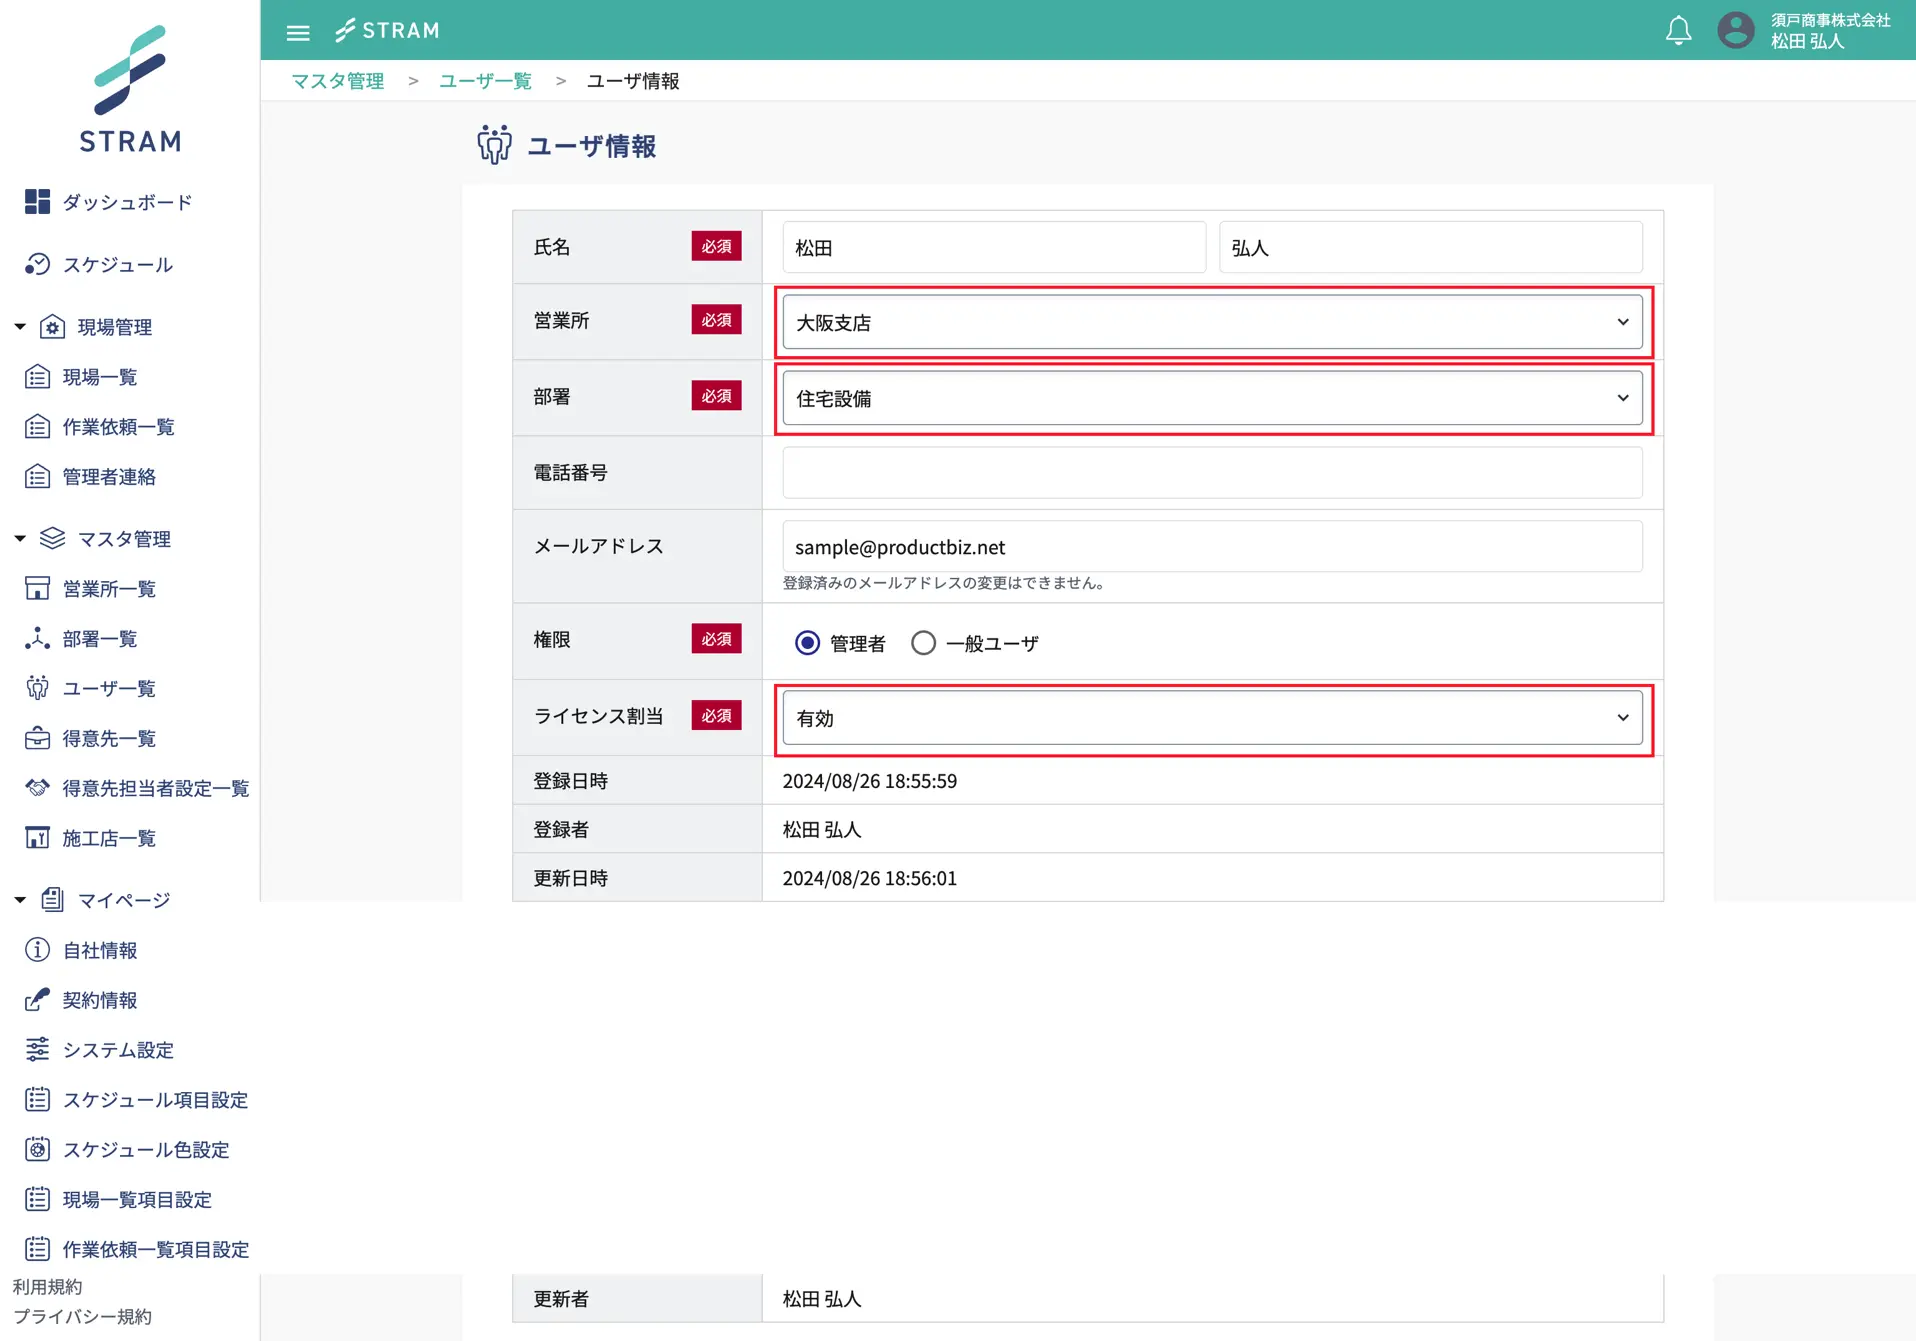Click the customer list briefcase icon
Image resolution: width=1916 pixels, height=1341 pixels.
tap(37, 738)
